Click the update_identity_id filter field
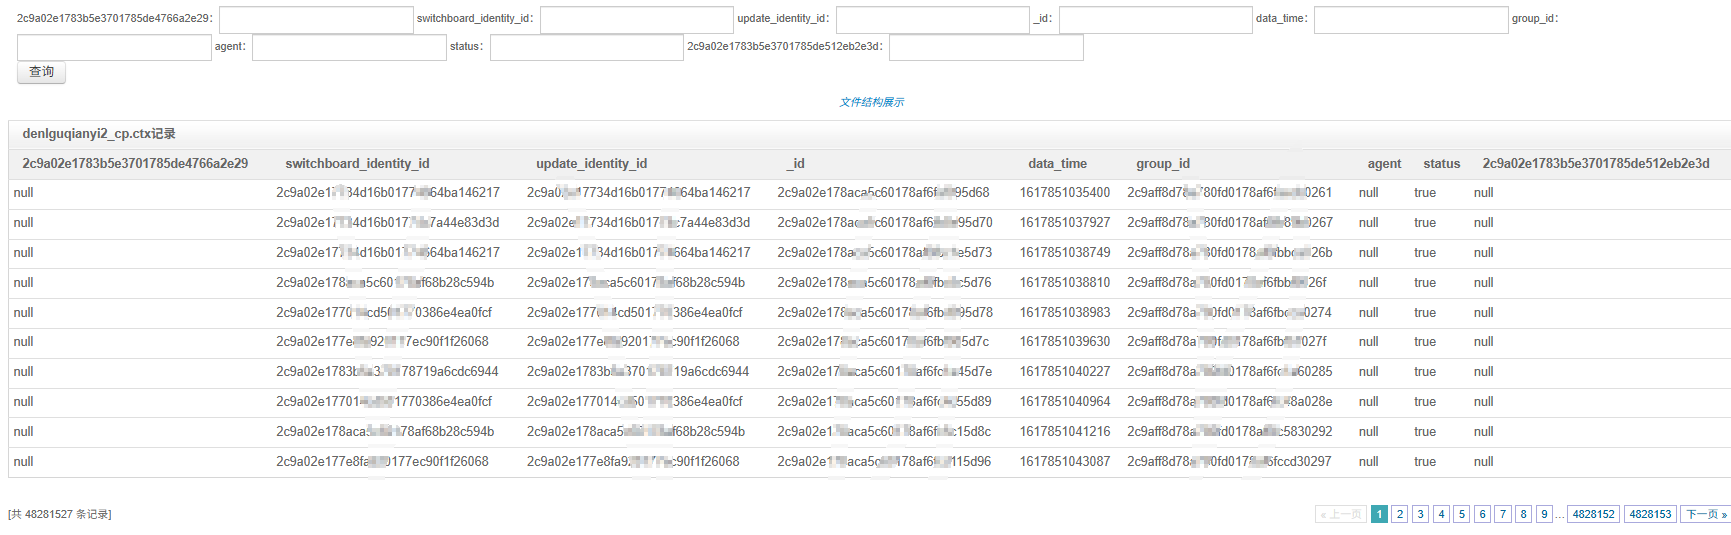The image size is (1731, 535). [x=932, y=20]
